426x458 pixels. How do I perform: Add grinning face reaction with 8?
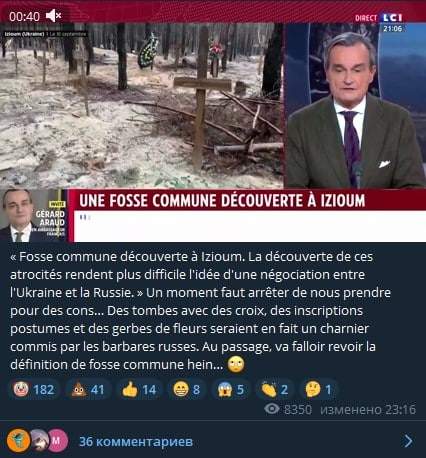187,389
